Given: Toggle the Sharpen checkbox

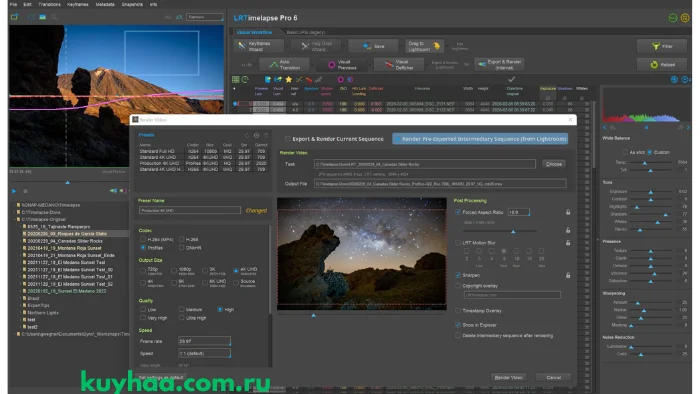Looking at the screenshot, I should tap(458, 275).
